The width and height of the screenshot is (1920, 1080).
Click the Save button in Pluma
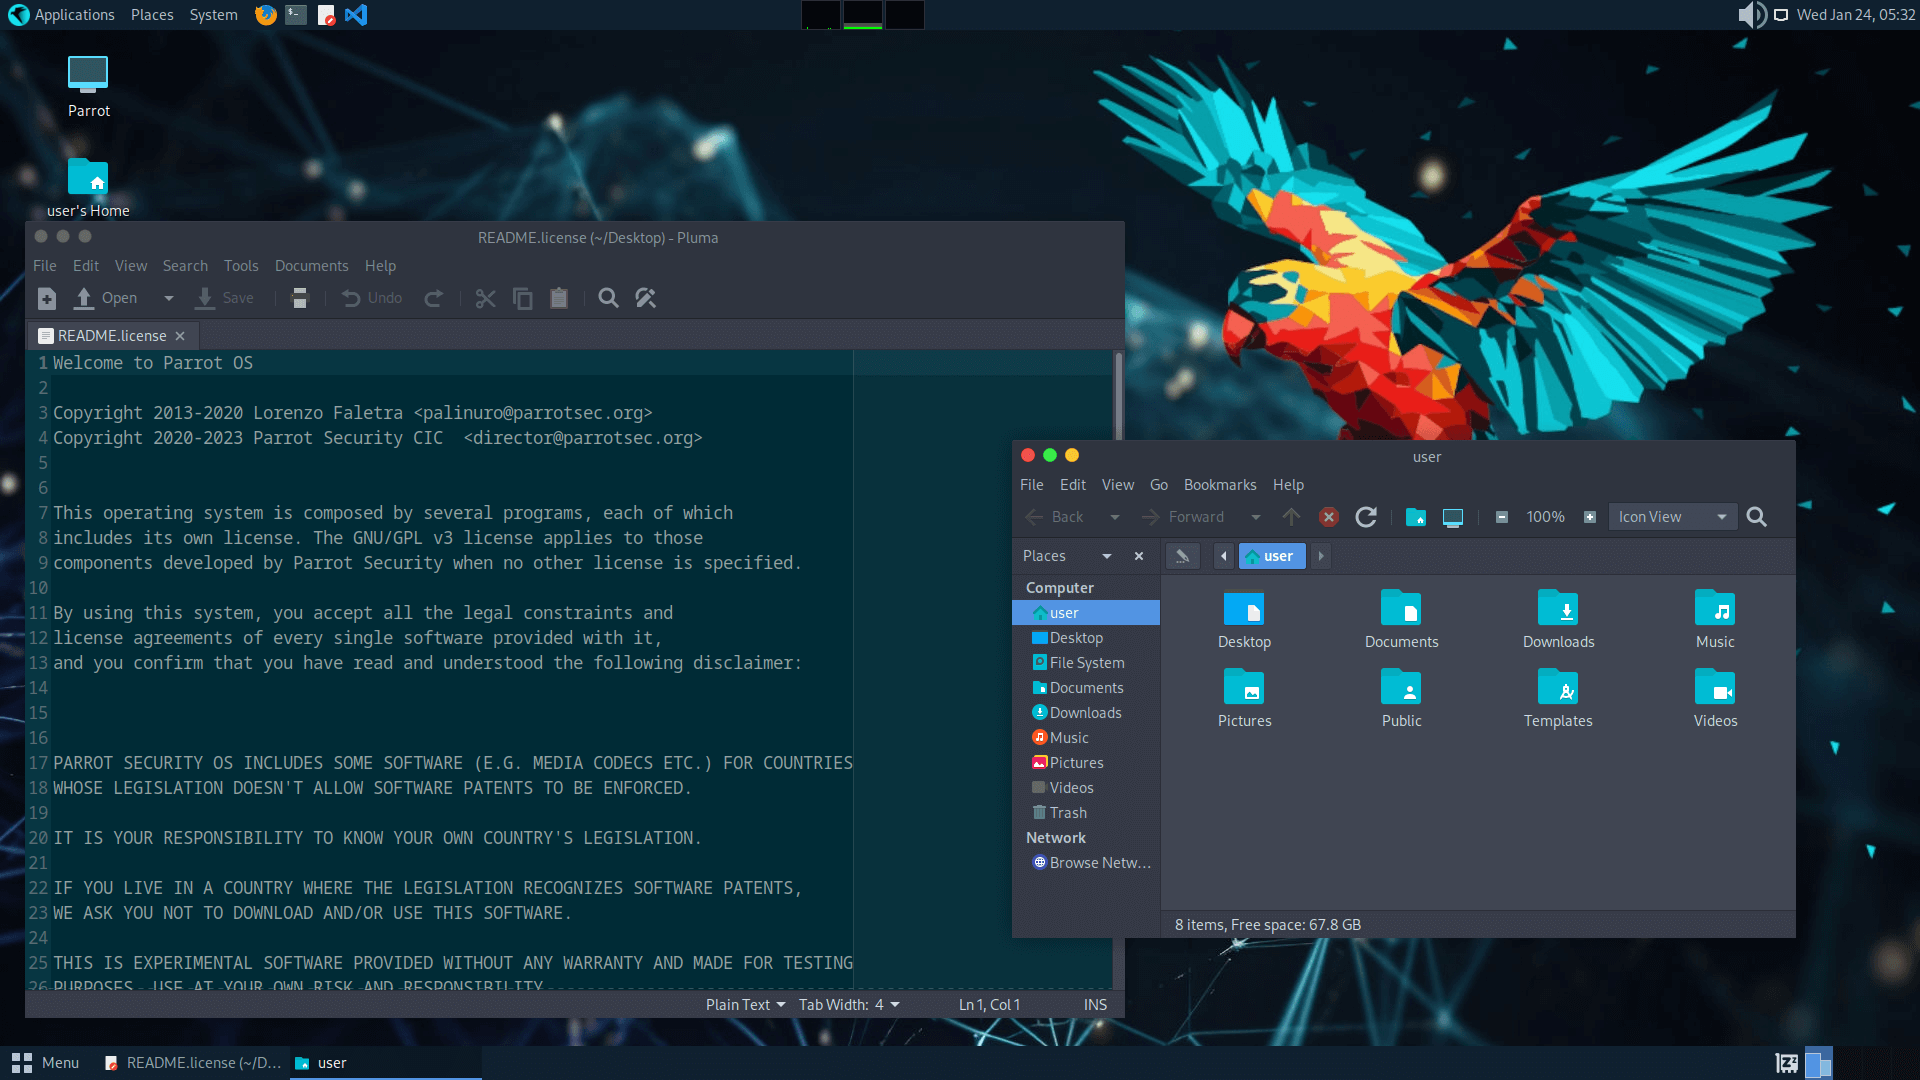click(225, 298)
